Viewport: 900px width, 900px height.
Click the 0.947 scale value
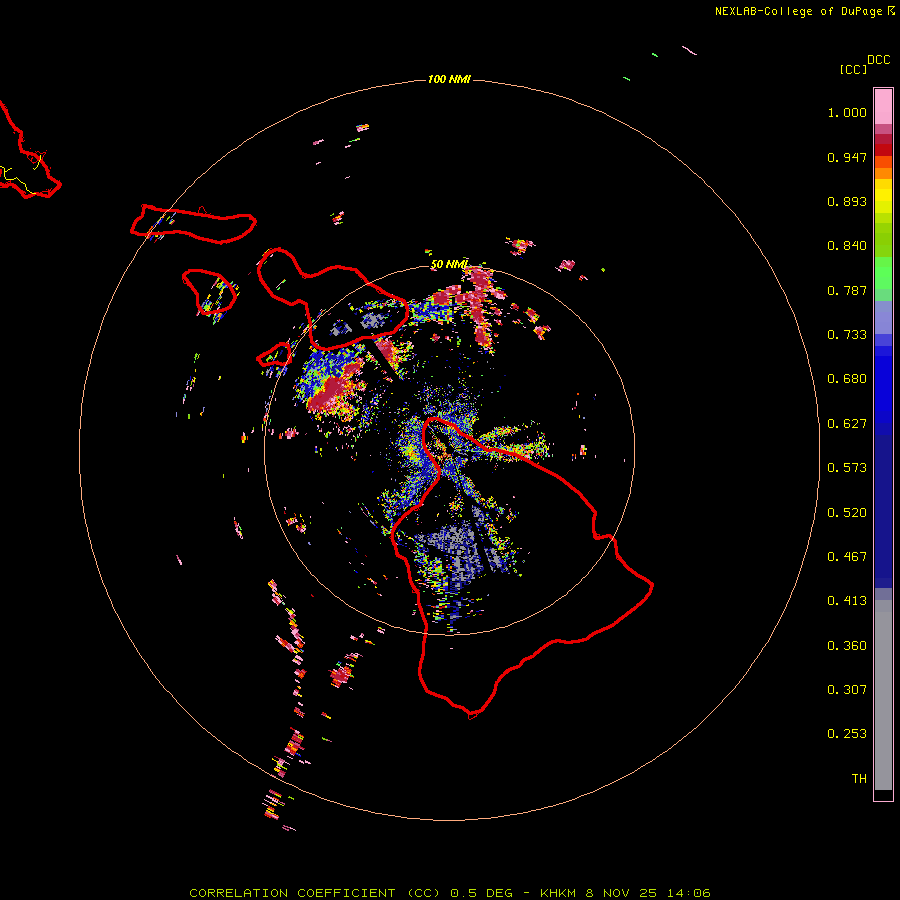[x=847, y=157]
